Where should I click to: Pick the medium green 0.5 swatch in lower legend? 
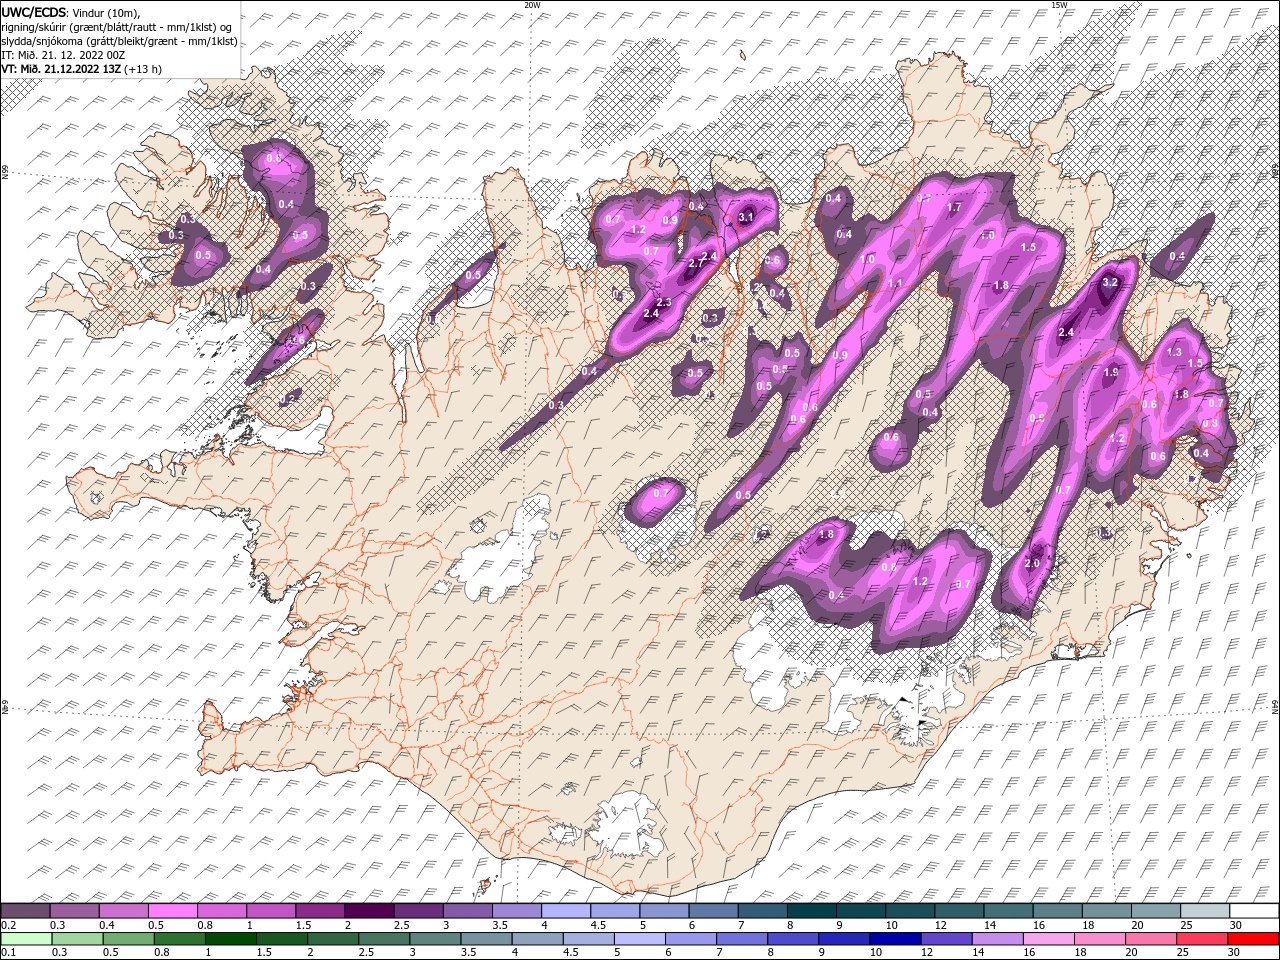(x=129, y=939)
